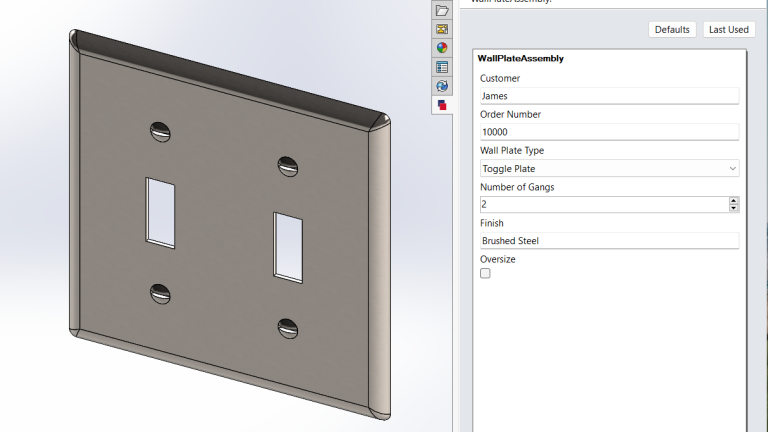Open the File Explorer task pane tab
The height and width of the screenshot is (432, 768).
(x=442, y=10)
